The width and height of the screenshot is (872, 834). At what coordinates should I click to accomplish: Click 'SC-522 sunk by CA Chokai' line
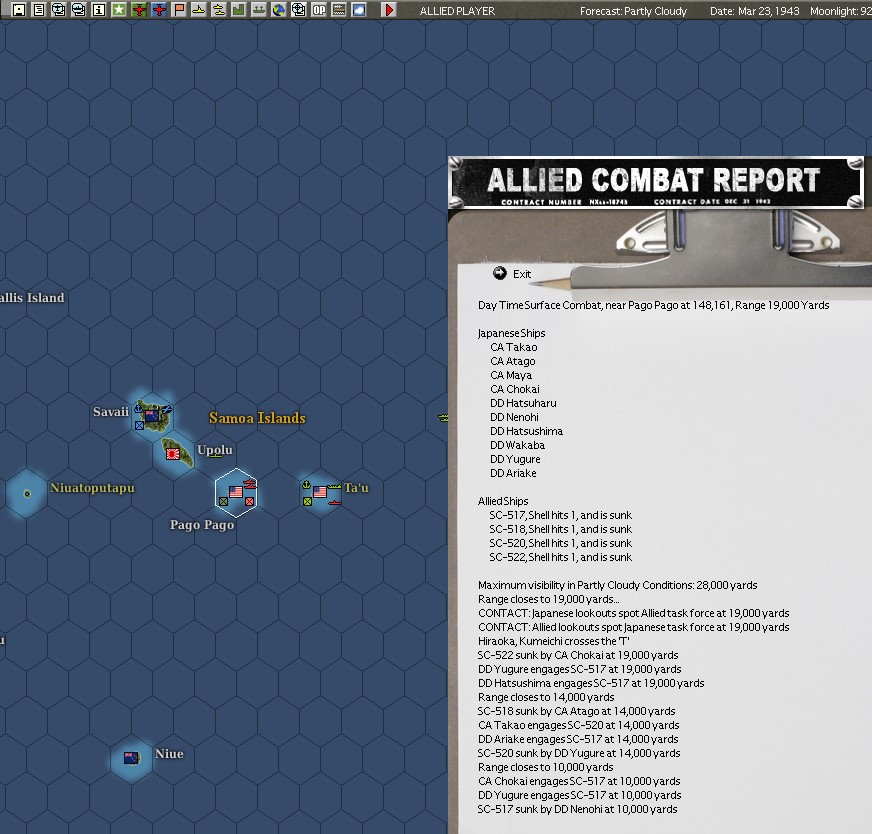click(x=578, y=655)
